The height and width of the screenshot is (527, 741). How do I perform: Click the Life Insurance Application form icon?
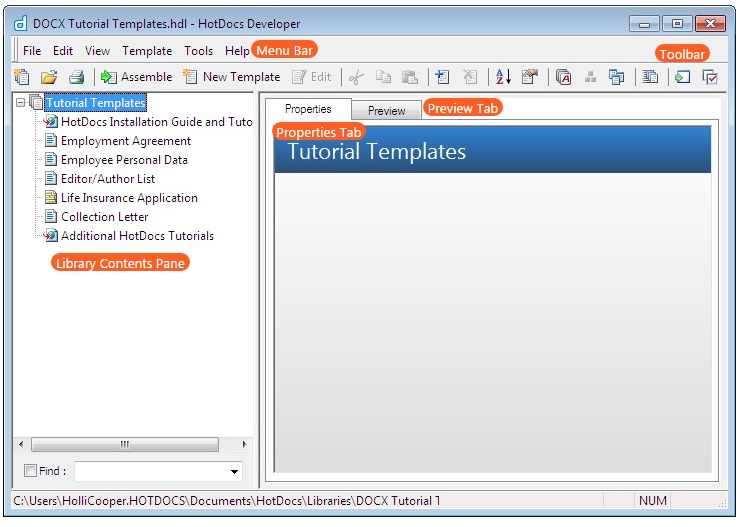click(x=51, y=197)
